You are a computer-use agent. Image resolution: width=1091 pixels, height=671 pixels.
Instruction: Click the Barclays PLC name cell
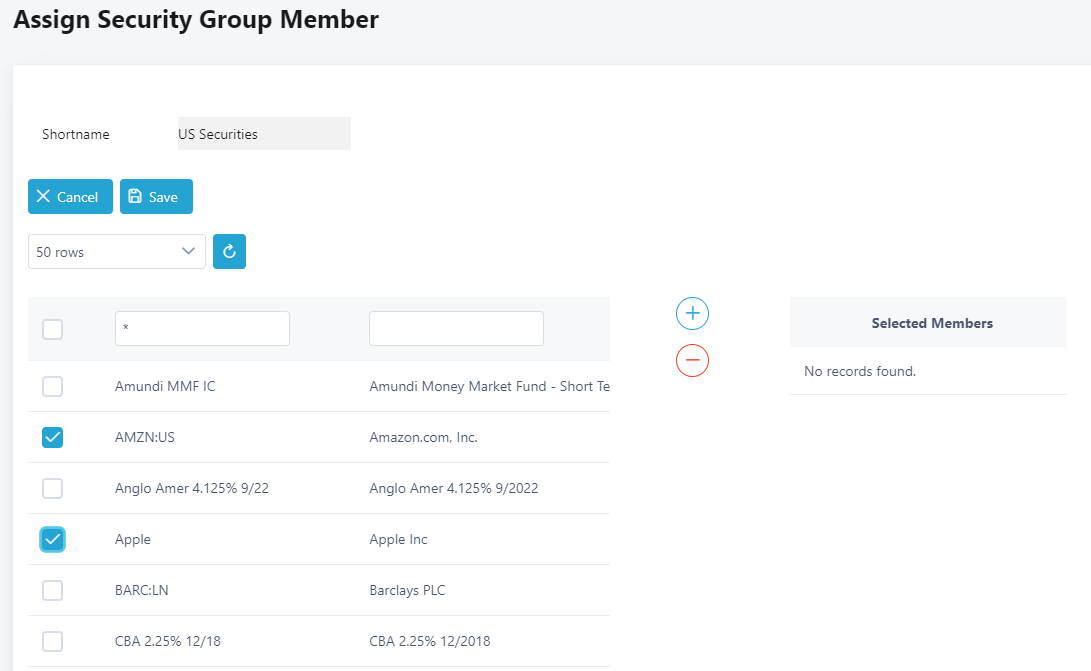click(407, 590)
